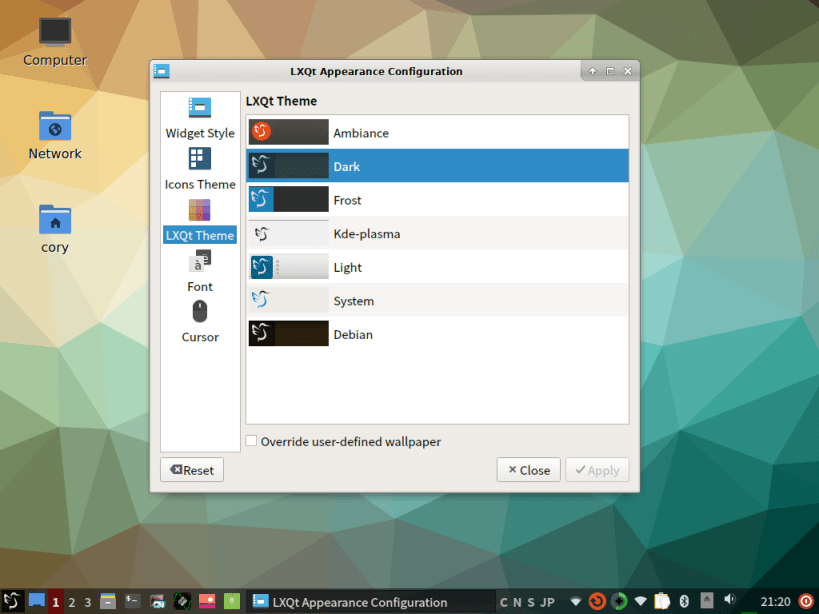Select the Network desktop folder icon

coord(55,135)
